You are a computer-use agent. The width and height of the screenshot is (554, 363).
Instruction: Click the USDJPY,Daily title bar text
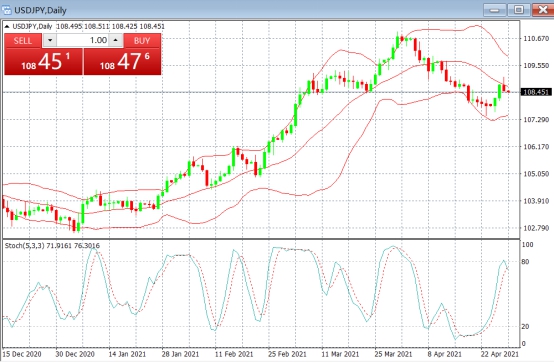pyautogui.click(x=40, y=10)
